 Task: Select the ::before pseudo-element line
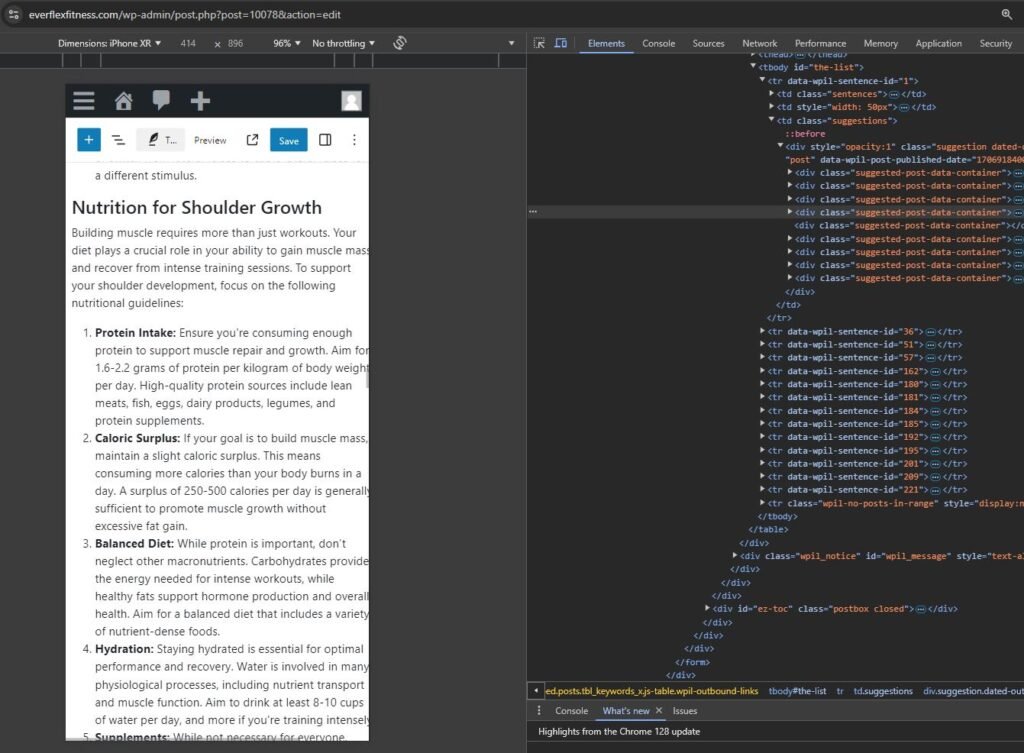coord(805,133)
